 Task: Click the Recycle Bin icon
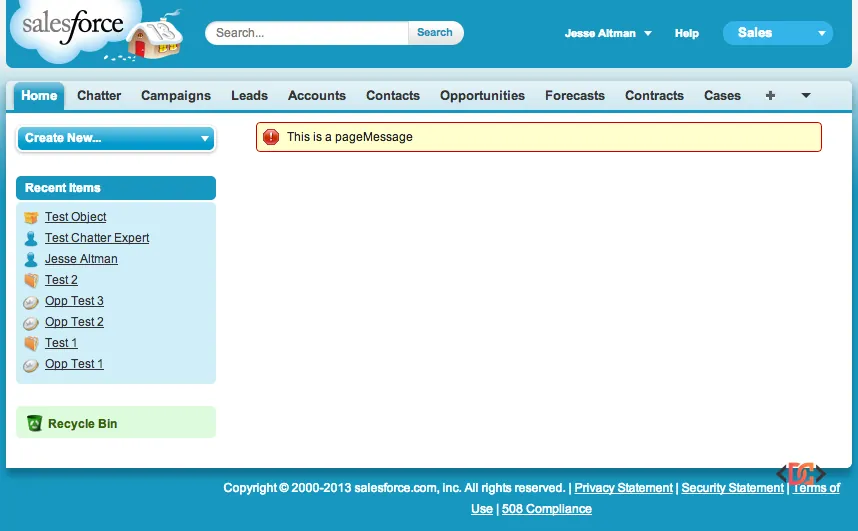click(34, 423)
